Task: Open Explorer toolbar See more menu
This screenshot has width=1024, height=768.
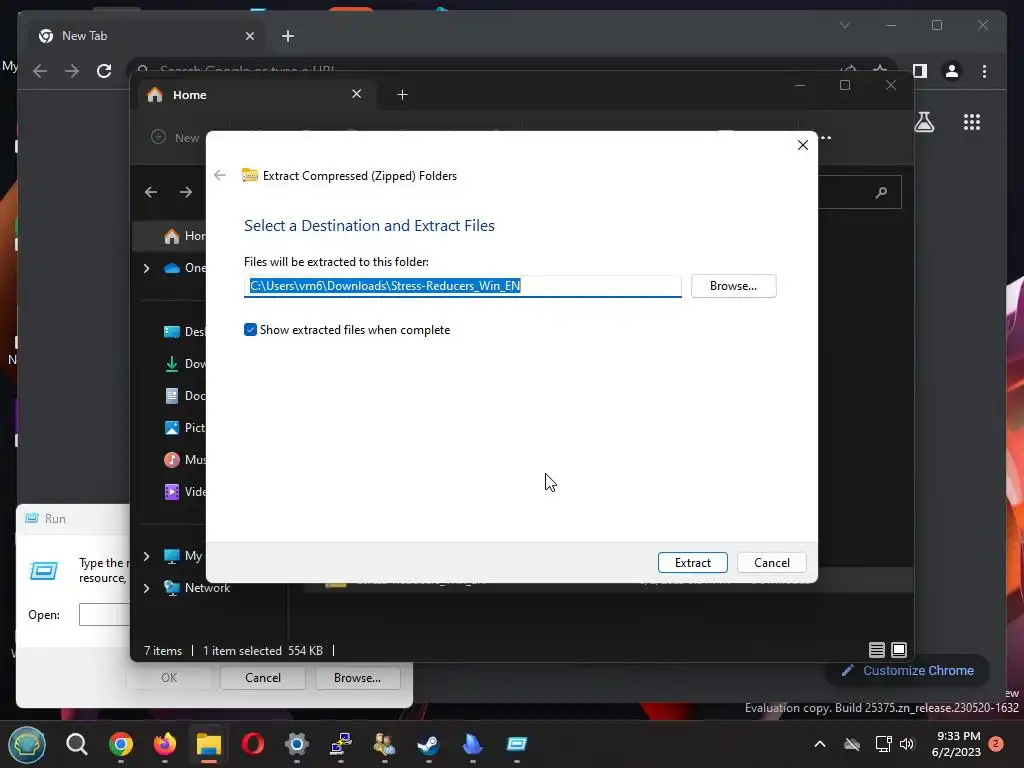Action: pyautogui.click(x=825, y=138)
